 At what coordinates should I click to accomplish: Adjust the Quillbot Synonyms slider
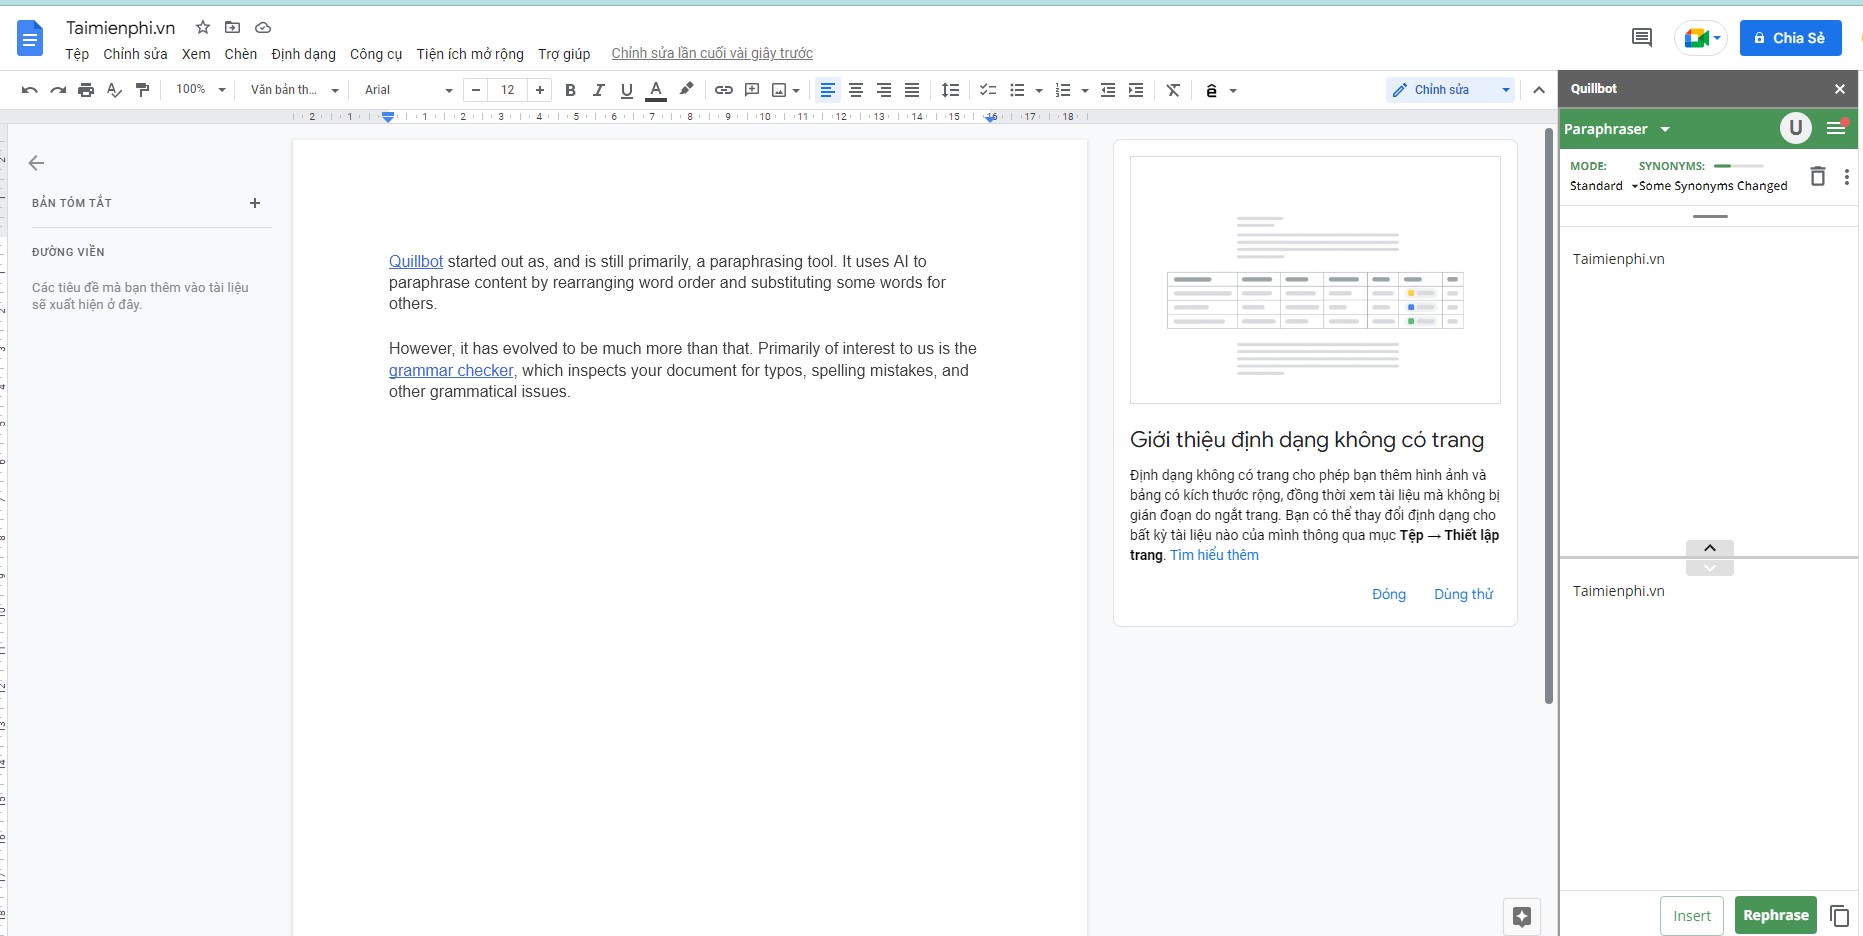(x=1738, y=166)
